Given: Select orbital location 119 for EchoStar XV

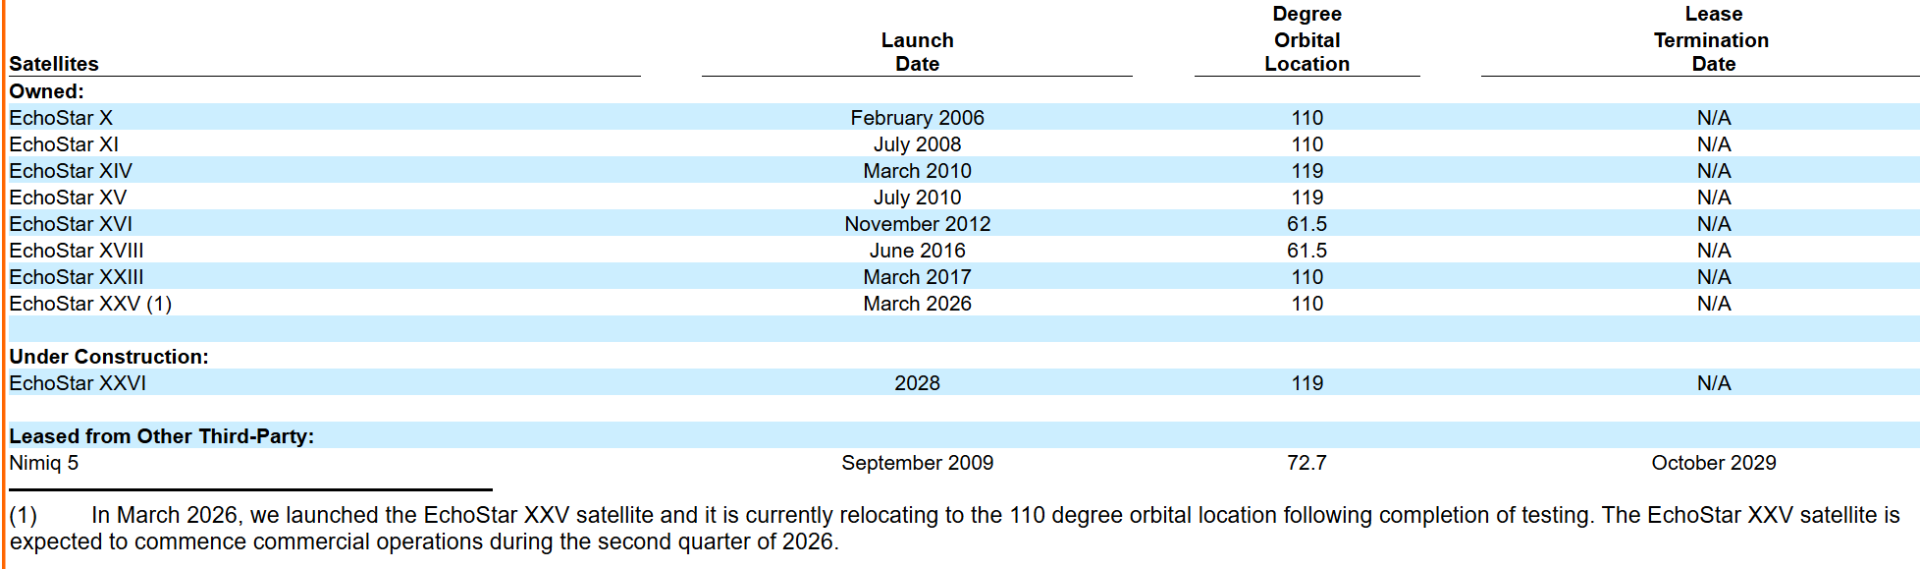Looking at the screenshot, I should point(1307,197).
